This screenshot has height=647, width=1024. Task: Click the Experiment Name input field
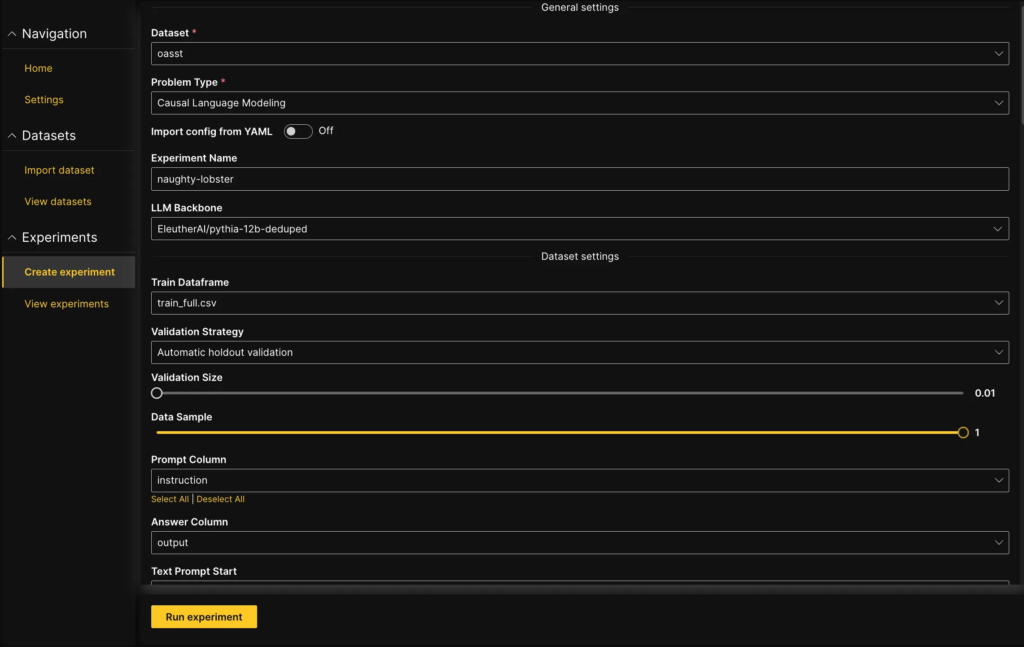[x=579, y=179]
